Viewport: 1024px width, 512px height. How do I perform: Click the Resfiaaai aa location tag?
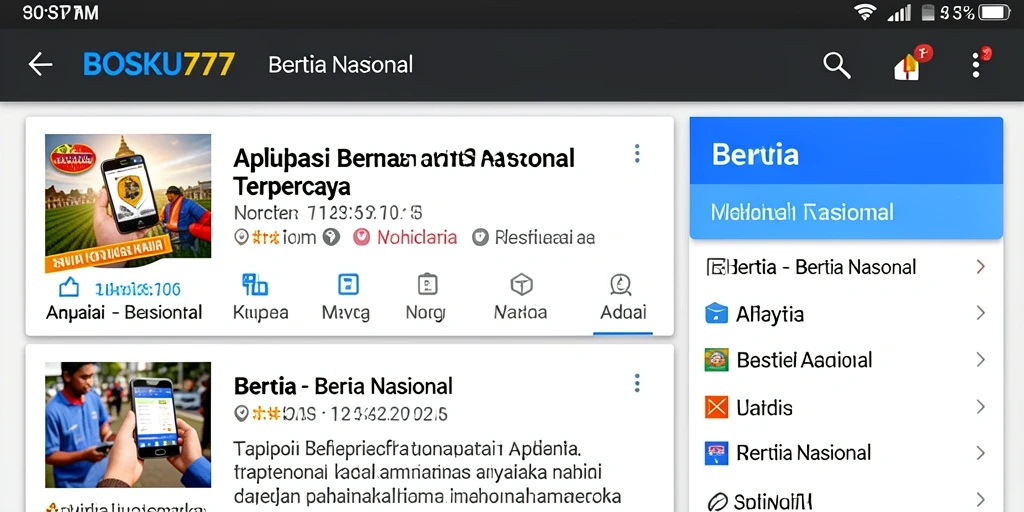point(534,237)
